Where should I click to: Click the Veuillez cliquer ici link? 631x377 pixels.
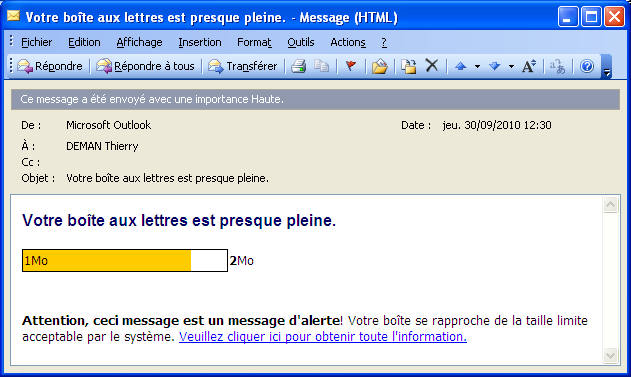click(x=323, y=336)
